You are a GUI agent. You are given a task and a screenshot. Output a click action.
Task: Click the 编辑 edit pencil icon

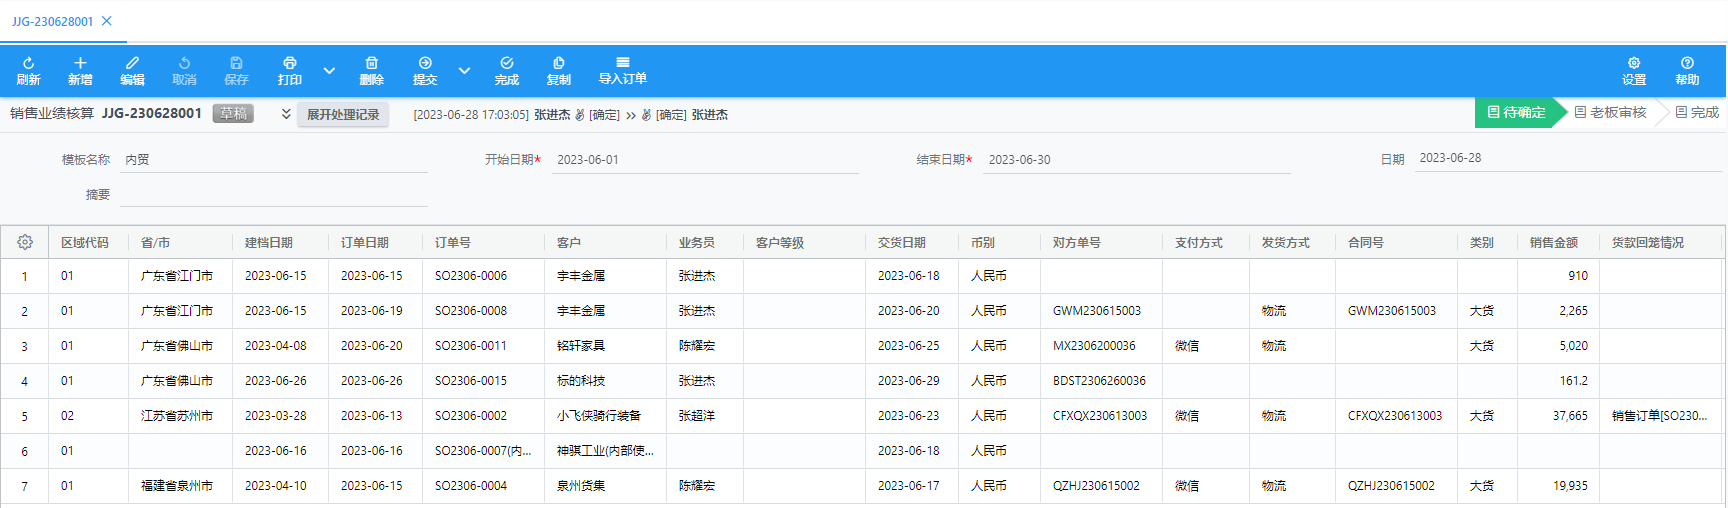pos(132,63)
